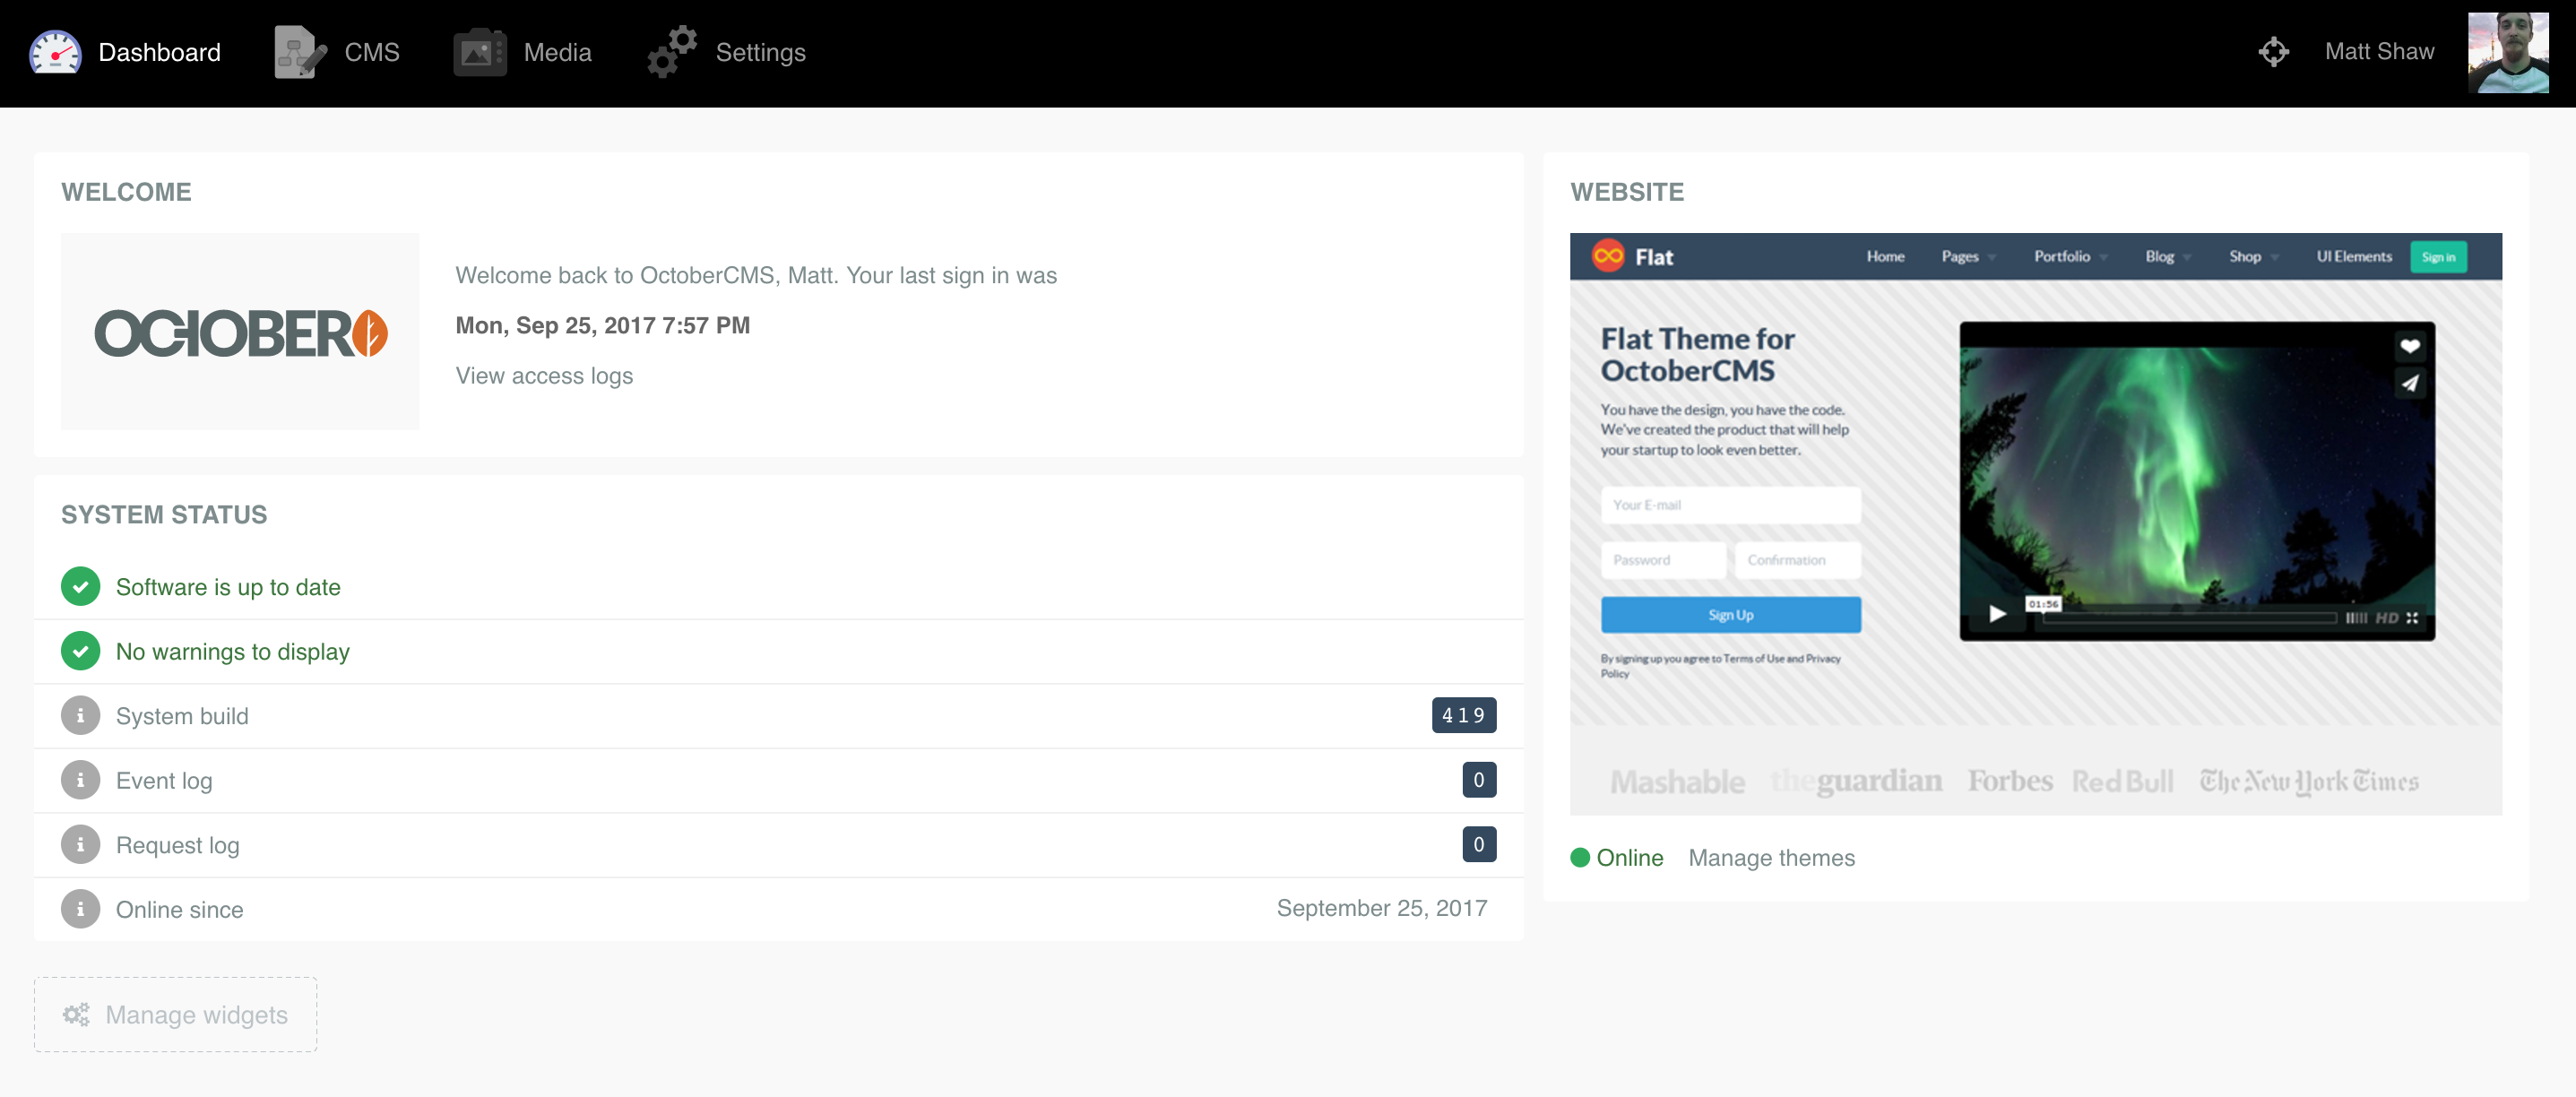2576x1097 pixels.
Task: Click green check icon for No warnings
Action: [x=80, y=651]
